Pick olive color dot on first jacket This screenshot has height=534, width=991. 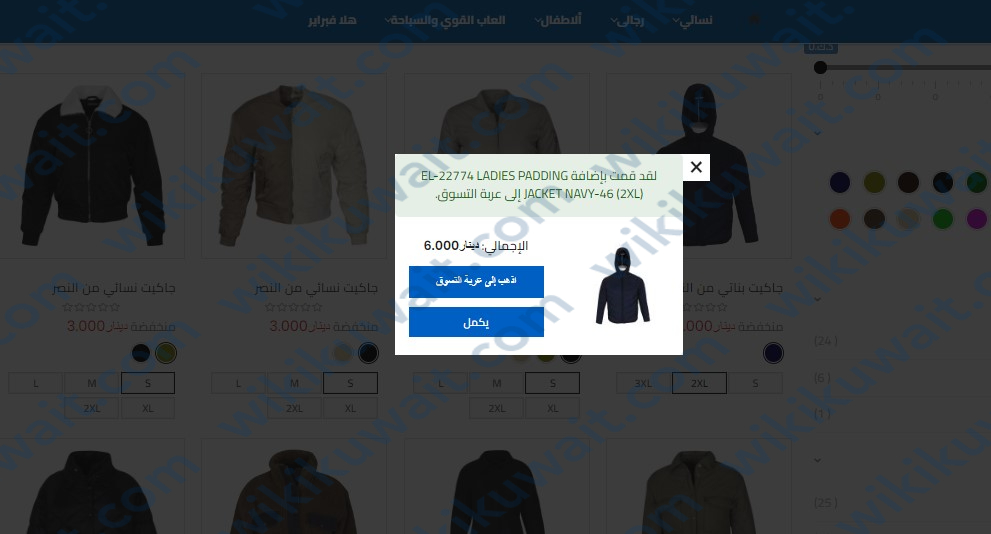click(166, 353)
